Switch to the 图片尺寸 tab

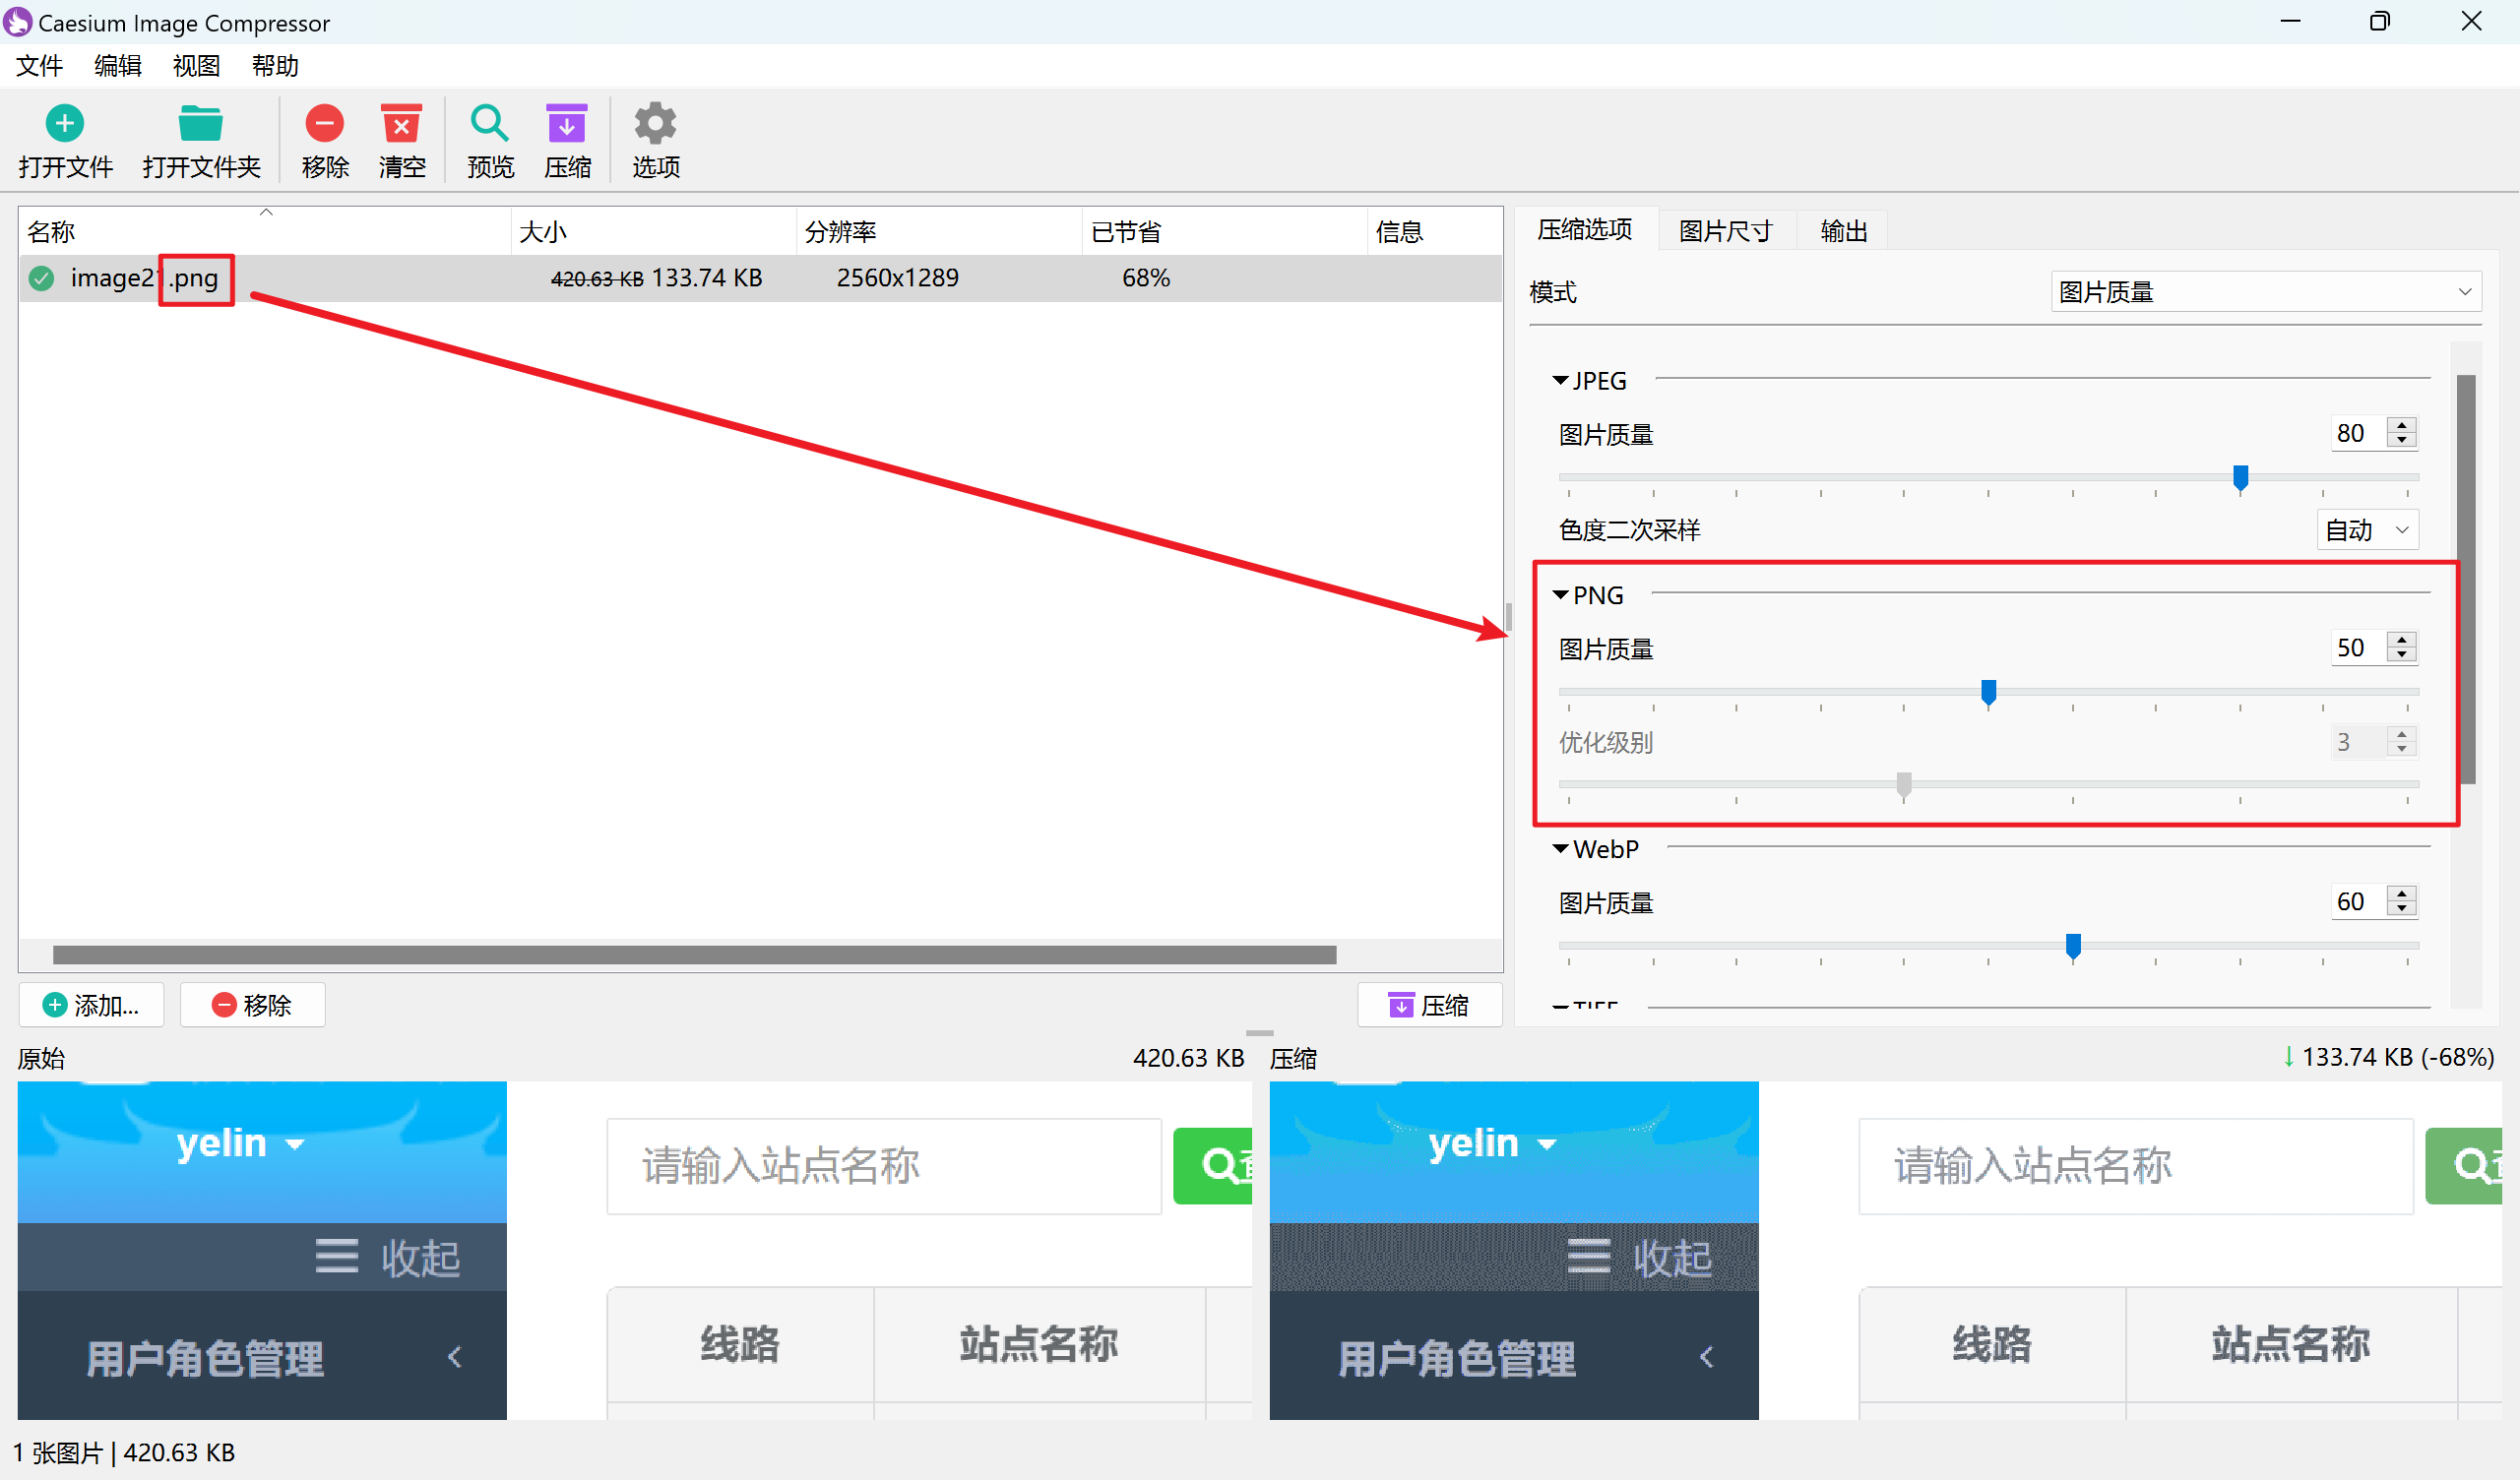(1725, 231)
